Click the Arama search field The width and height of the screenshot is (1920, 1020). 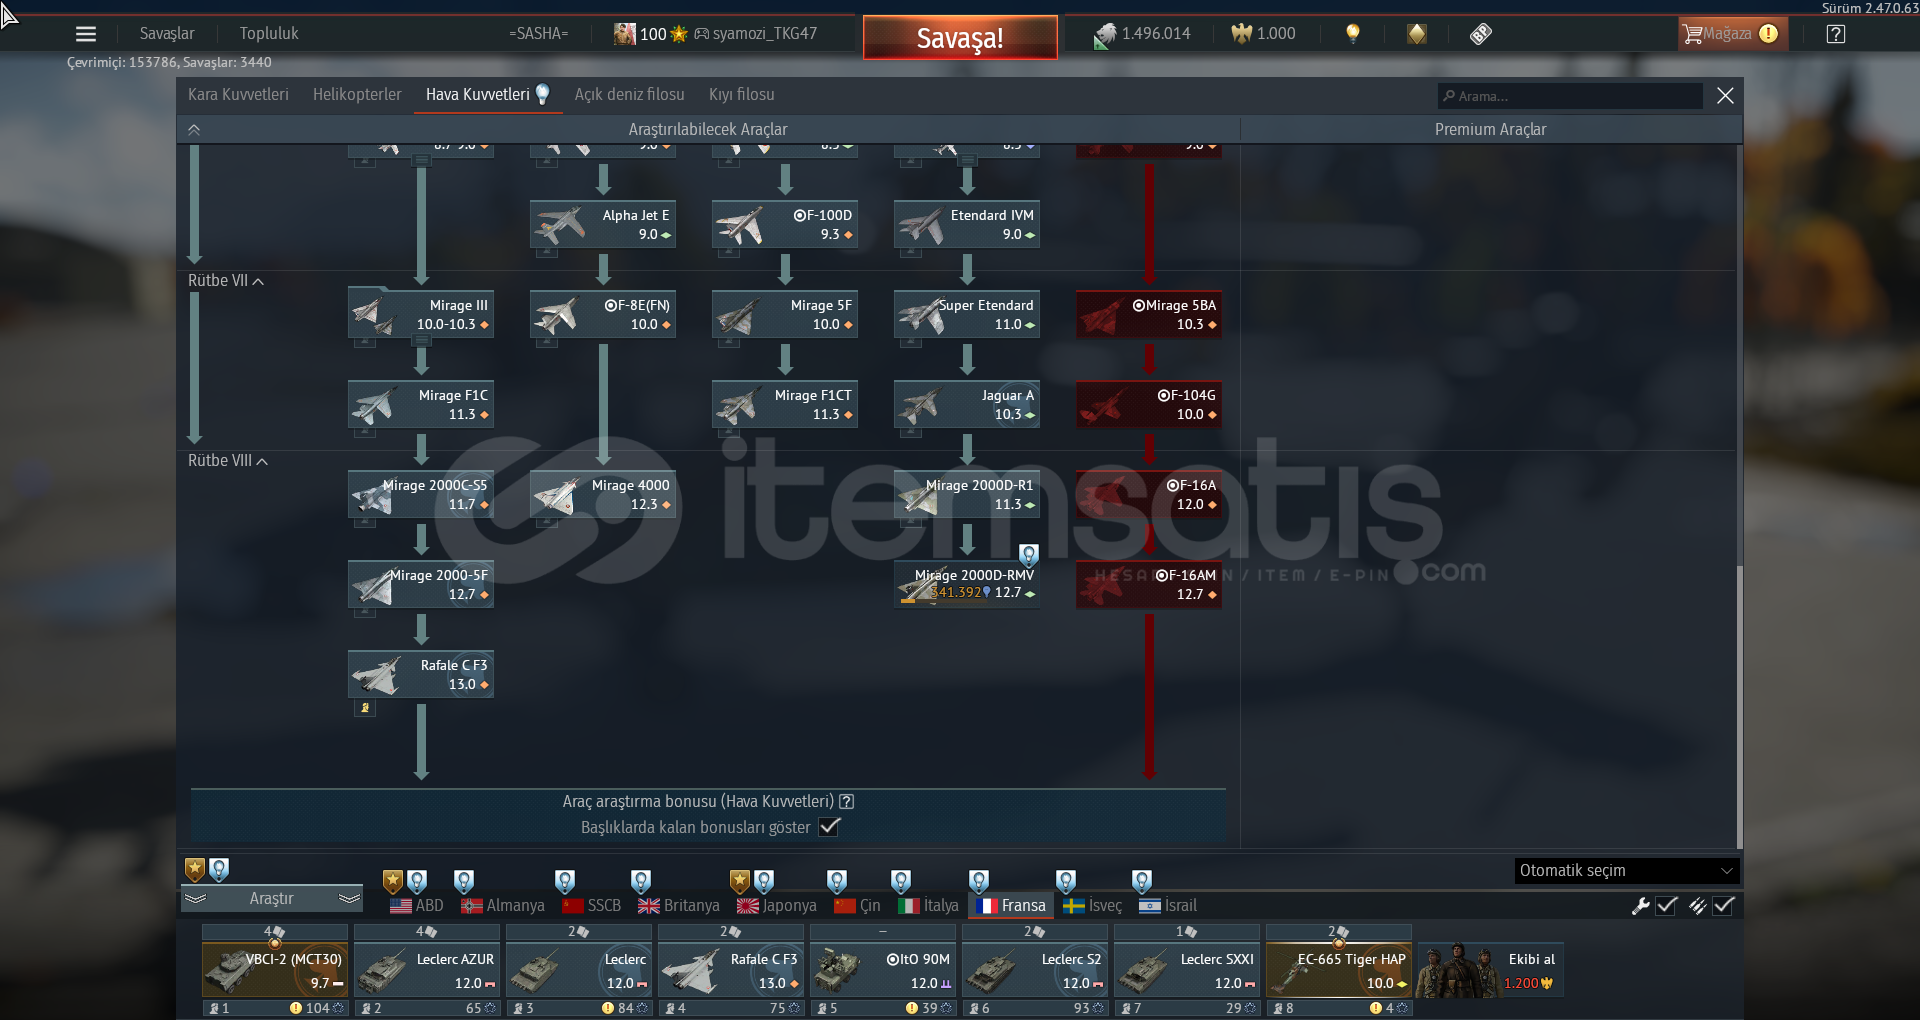click(x=1570, y=96)
